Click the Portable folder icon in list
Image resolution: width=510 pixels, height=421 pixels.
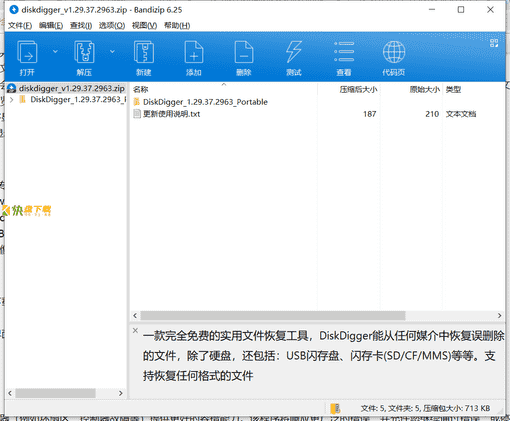[137, 102]
